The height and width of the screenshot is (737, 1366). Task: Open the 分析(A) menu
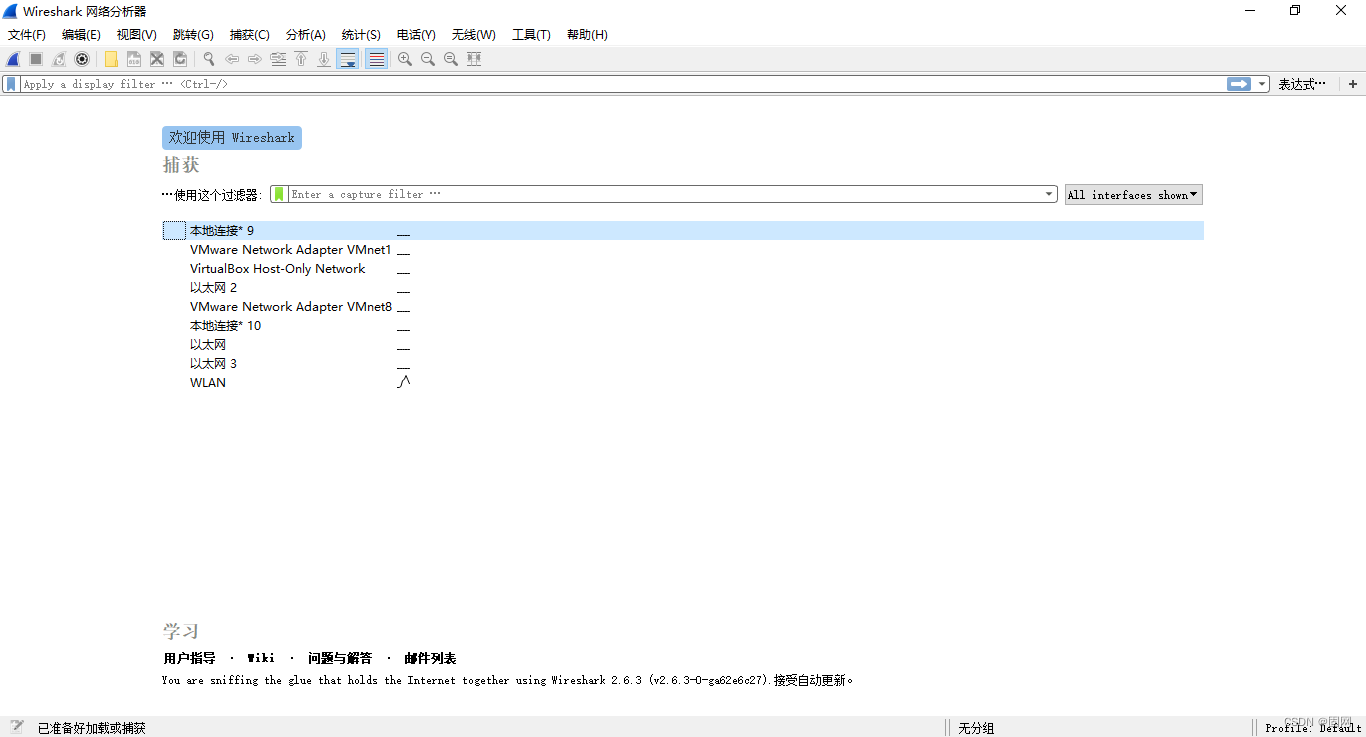click(x=306, y=35)
